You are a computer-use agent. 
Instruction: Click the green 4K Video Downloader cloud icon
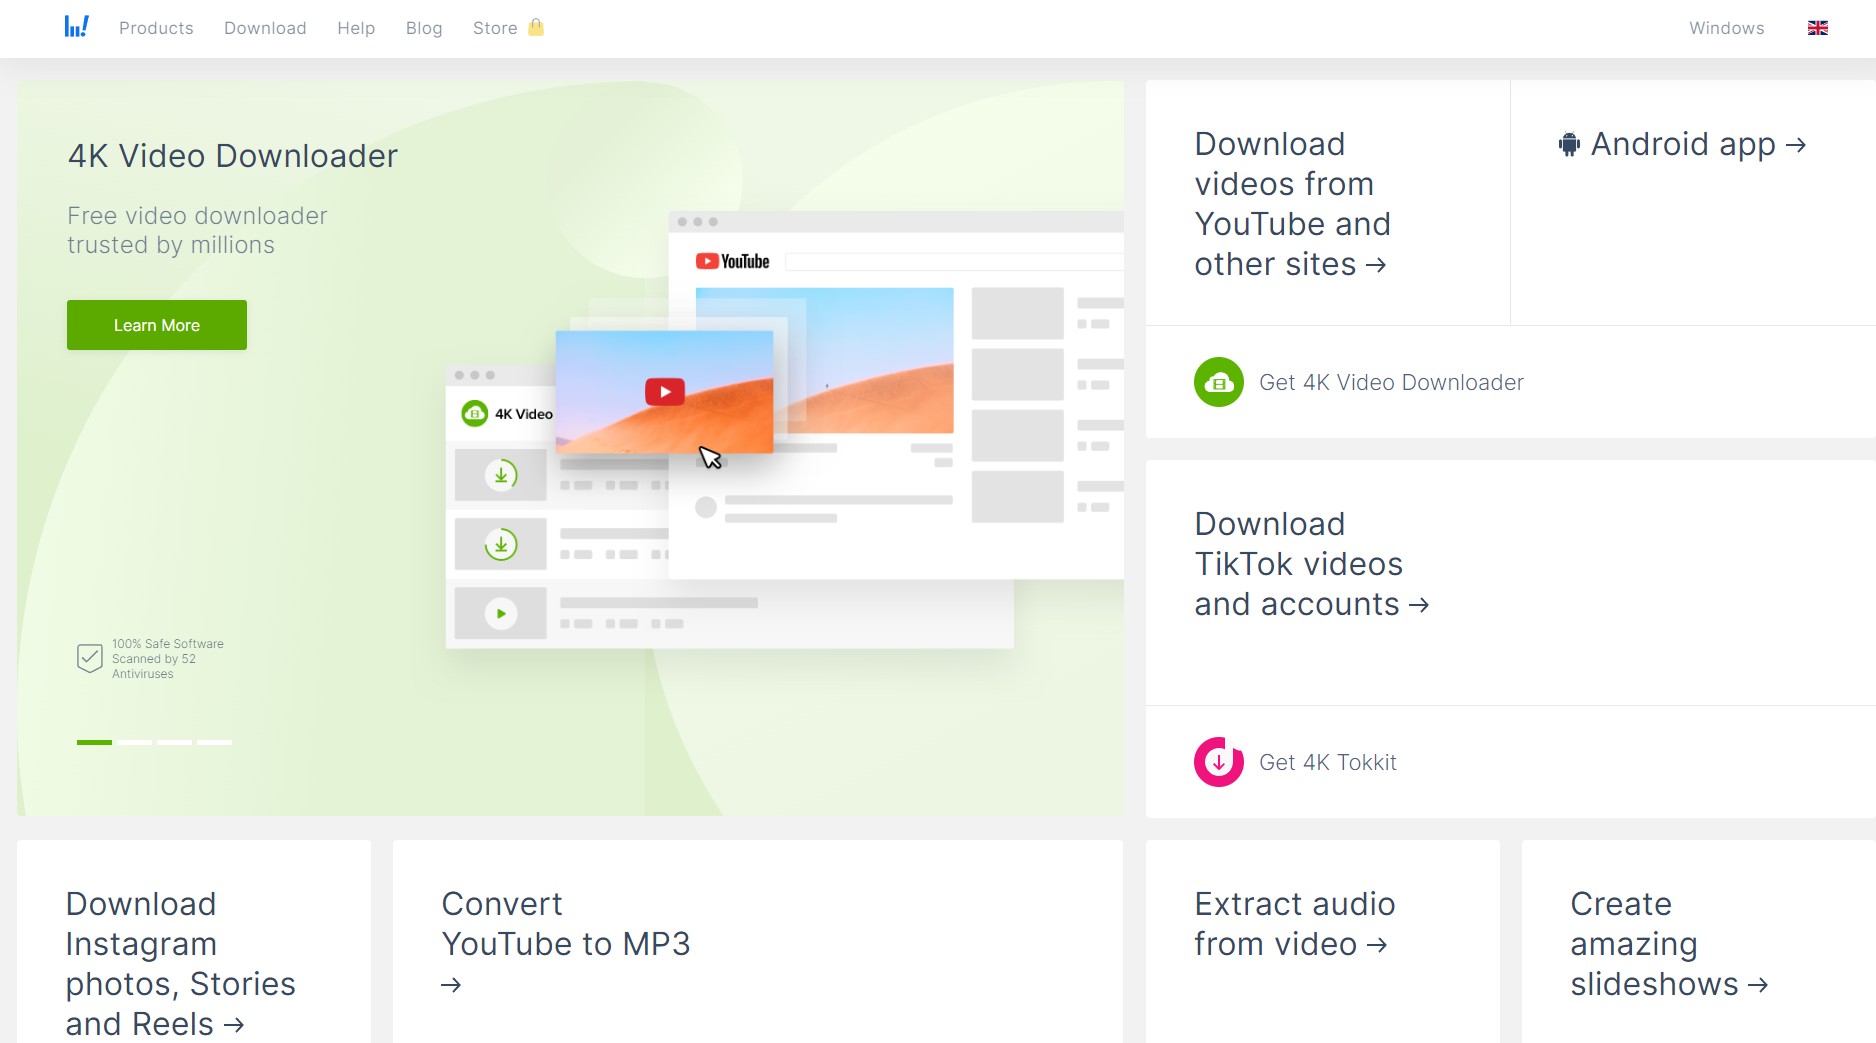(1219, 382)
